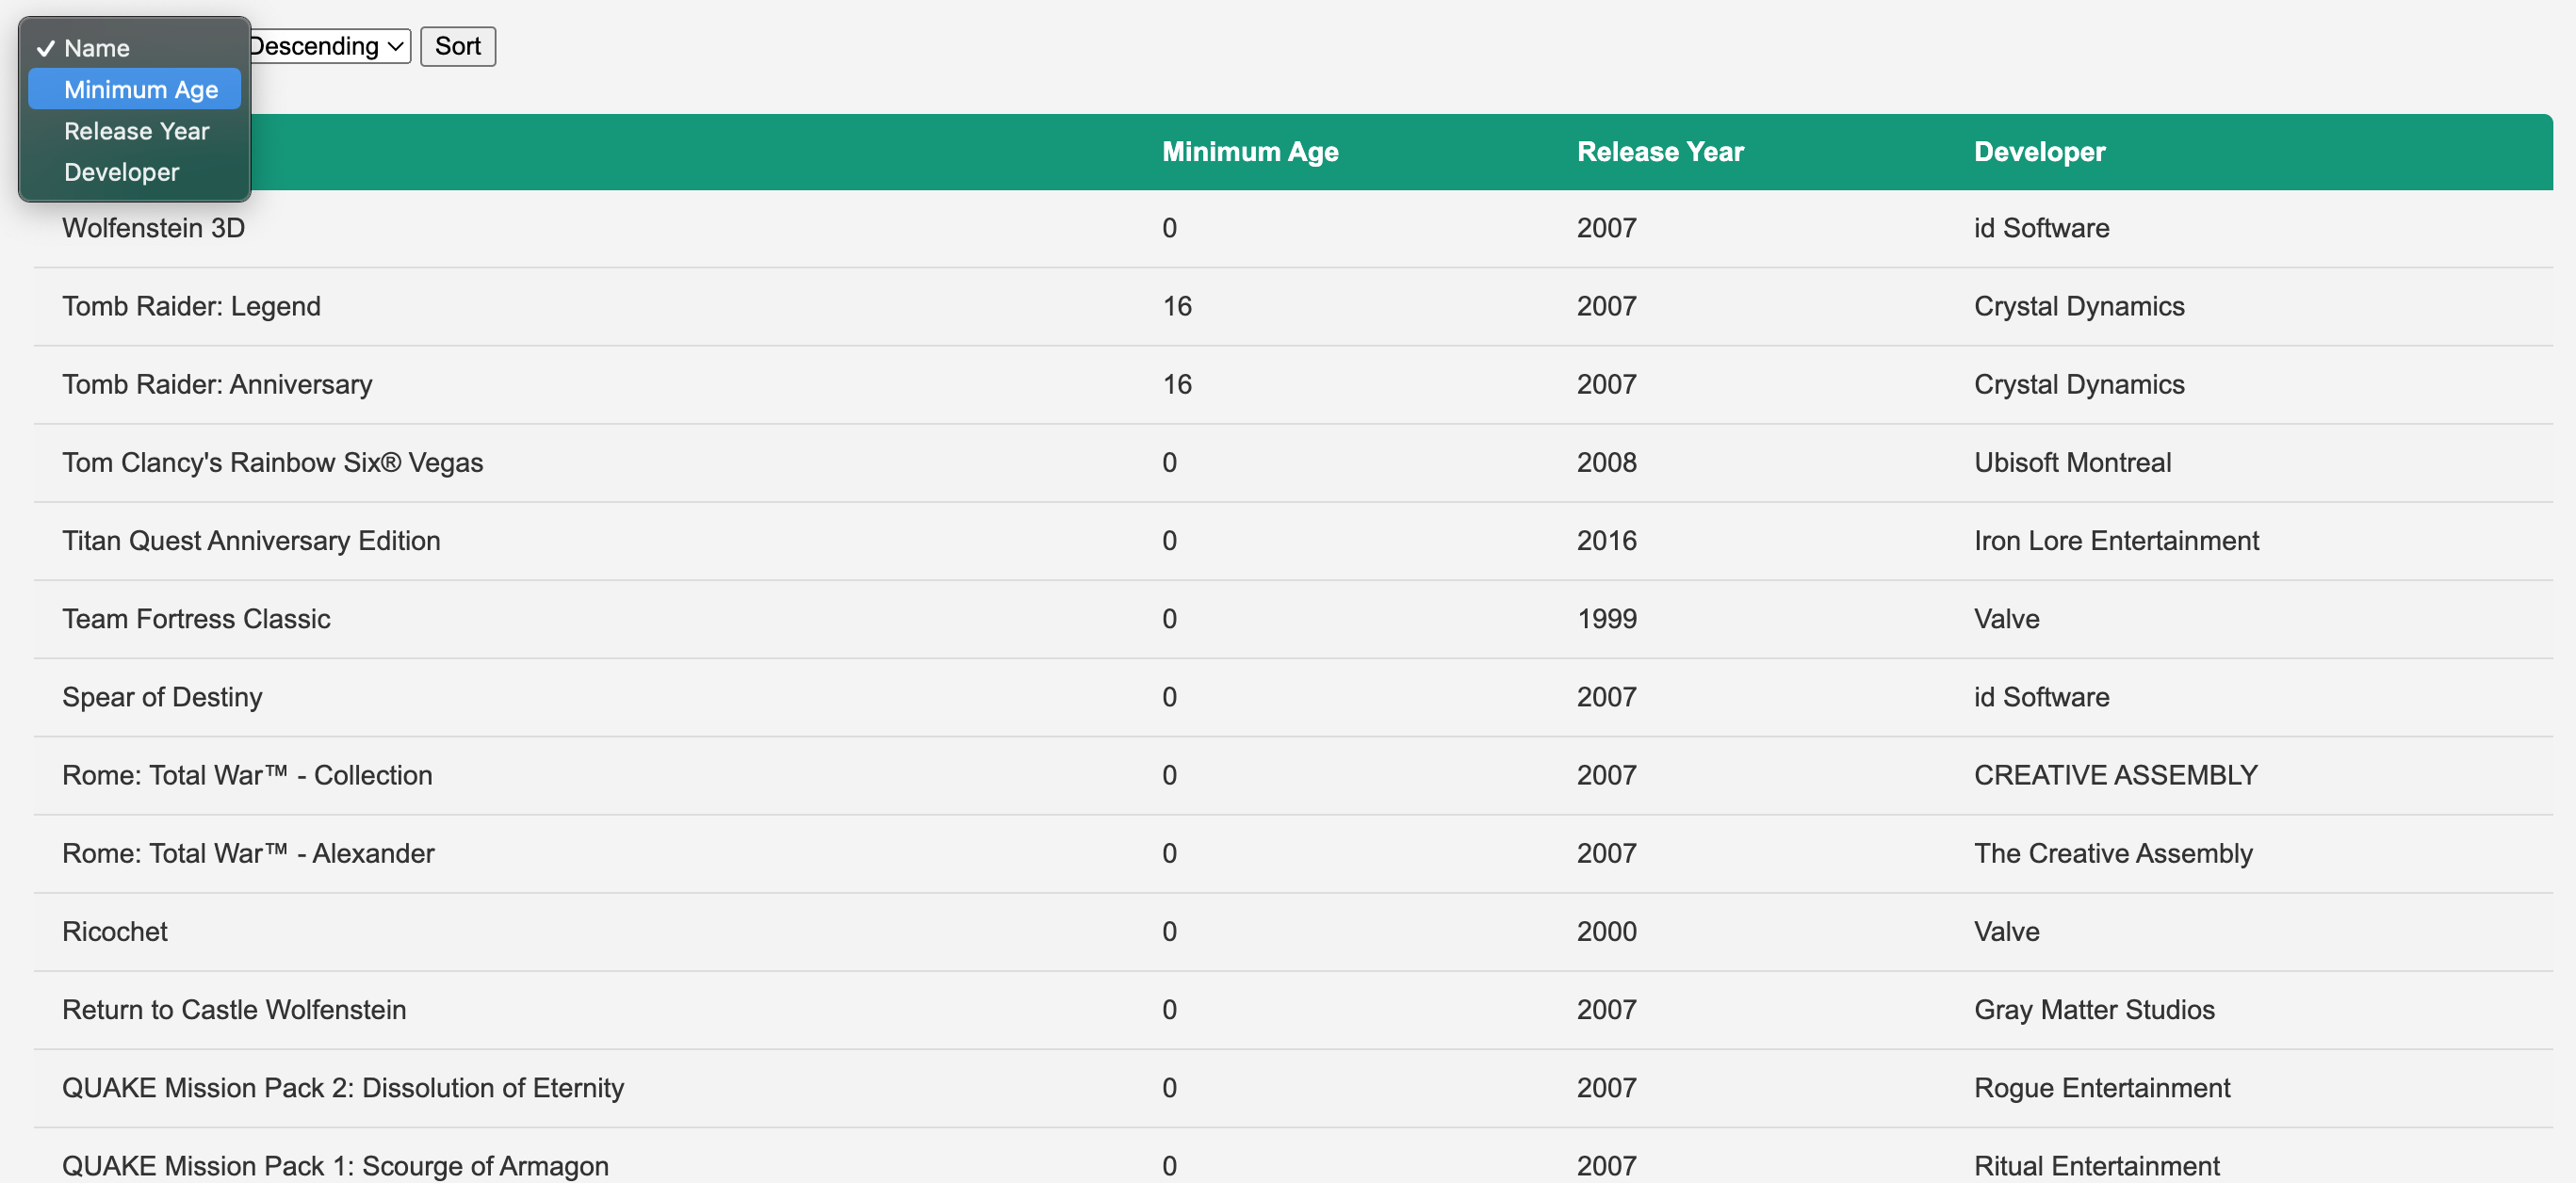Screen dimensions: 2576x1183
Task: Click Crystal Dynamics in Tomb Raider: Legend row
Action: click(2079, 306)
